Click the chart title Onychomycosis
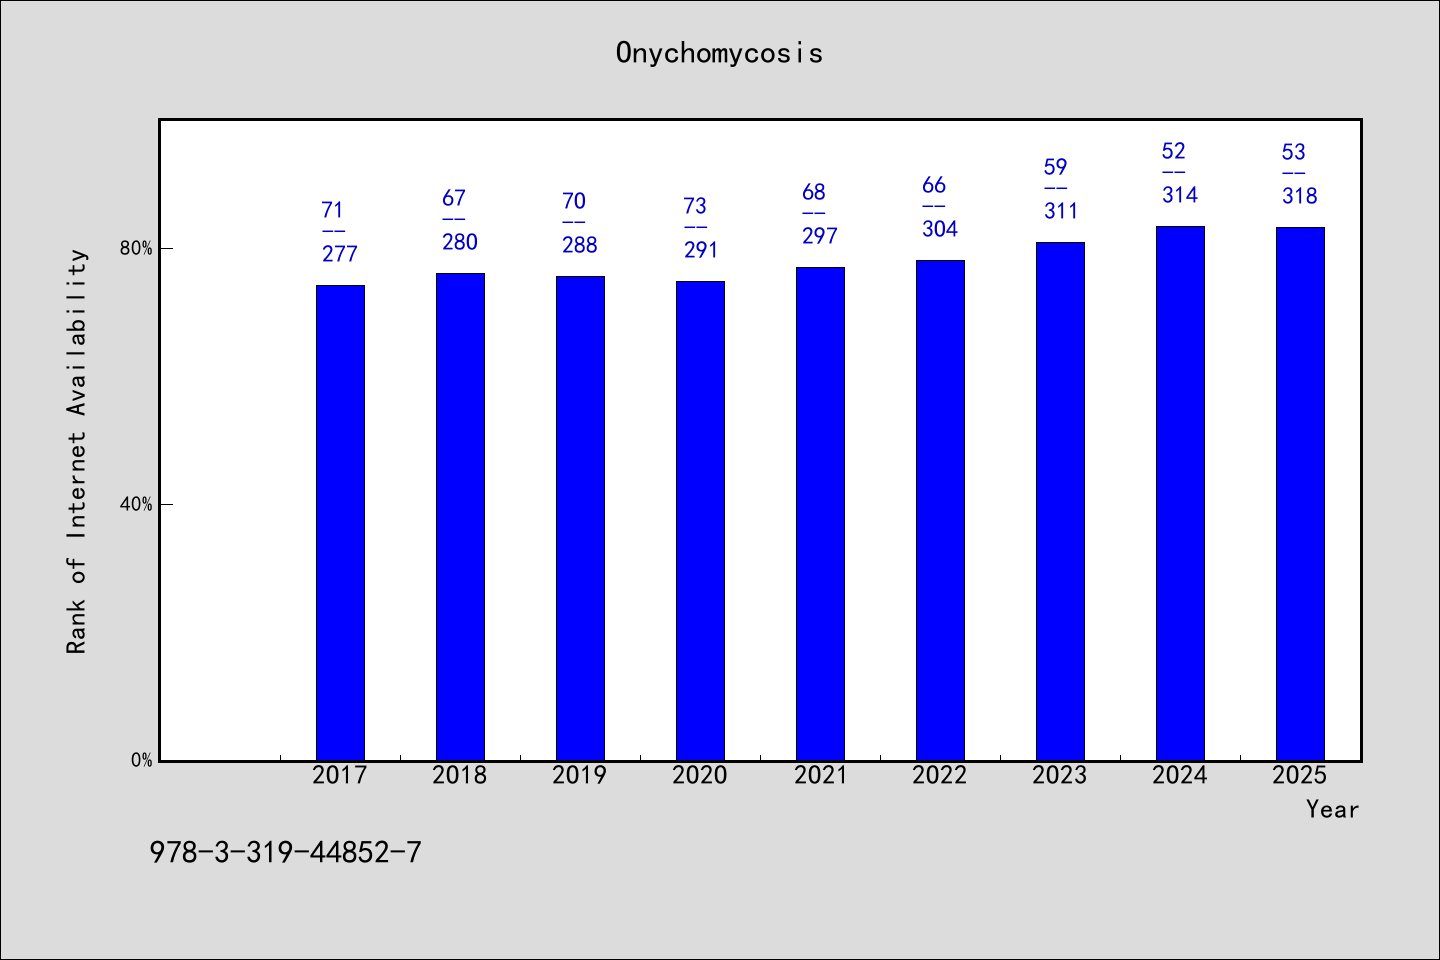 coord(719,53)
